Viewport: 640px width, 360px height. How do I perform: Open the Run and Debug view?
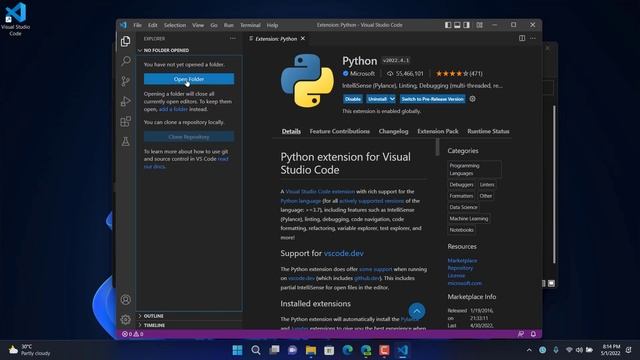pyautogui.click(x=125, y=101)
